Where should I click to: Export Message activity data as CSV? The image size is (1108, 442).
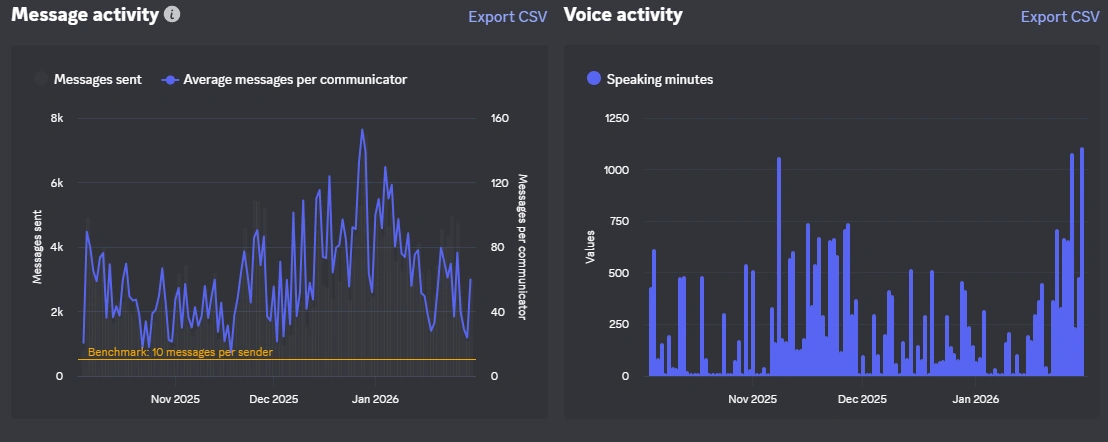[x=507, y=17]
